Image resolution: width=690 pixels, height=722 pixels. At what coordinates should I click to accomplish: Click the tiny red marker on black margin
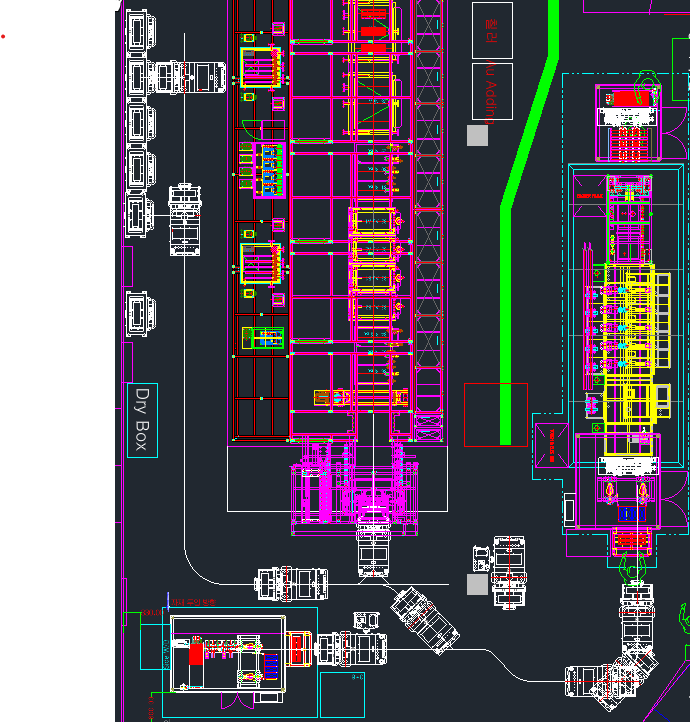[x=3, y=37]
